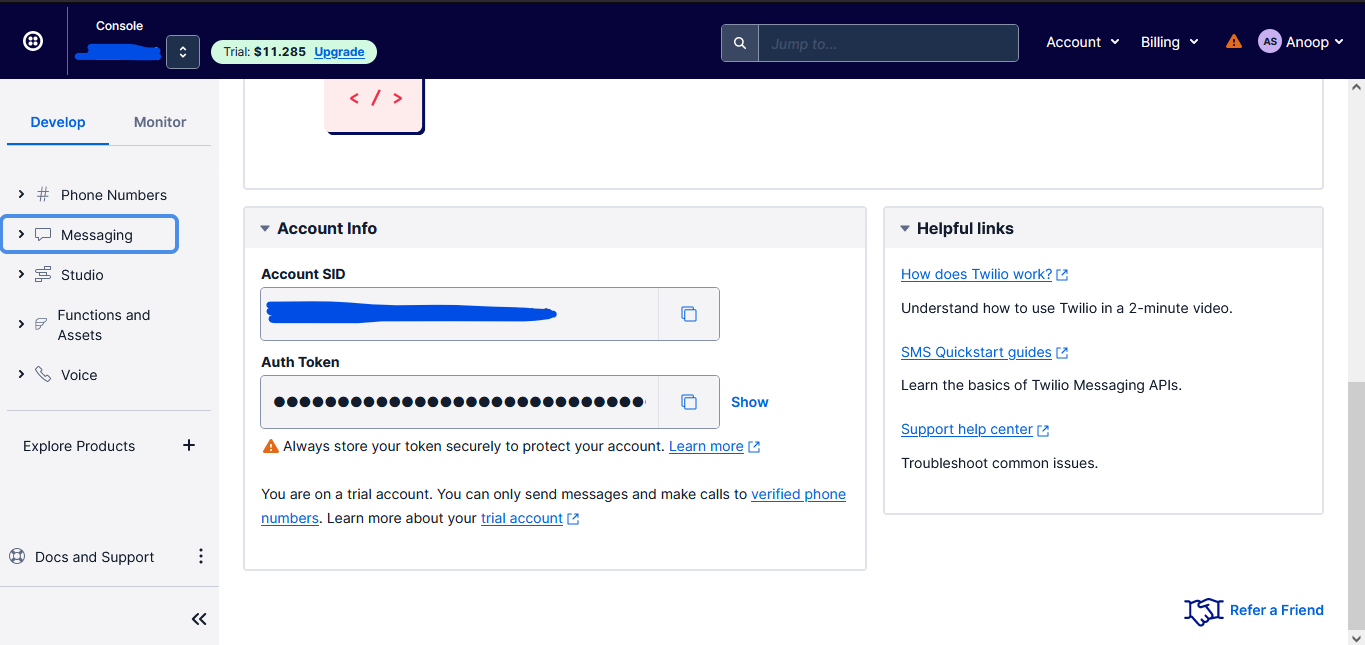Expand the Messaging section chevron
The width and height of the screenshot is (1365, 645).
click(x=21, y=234)
